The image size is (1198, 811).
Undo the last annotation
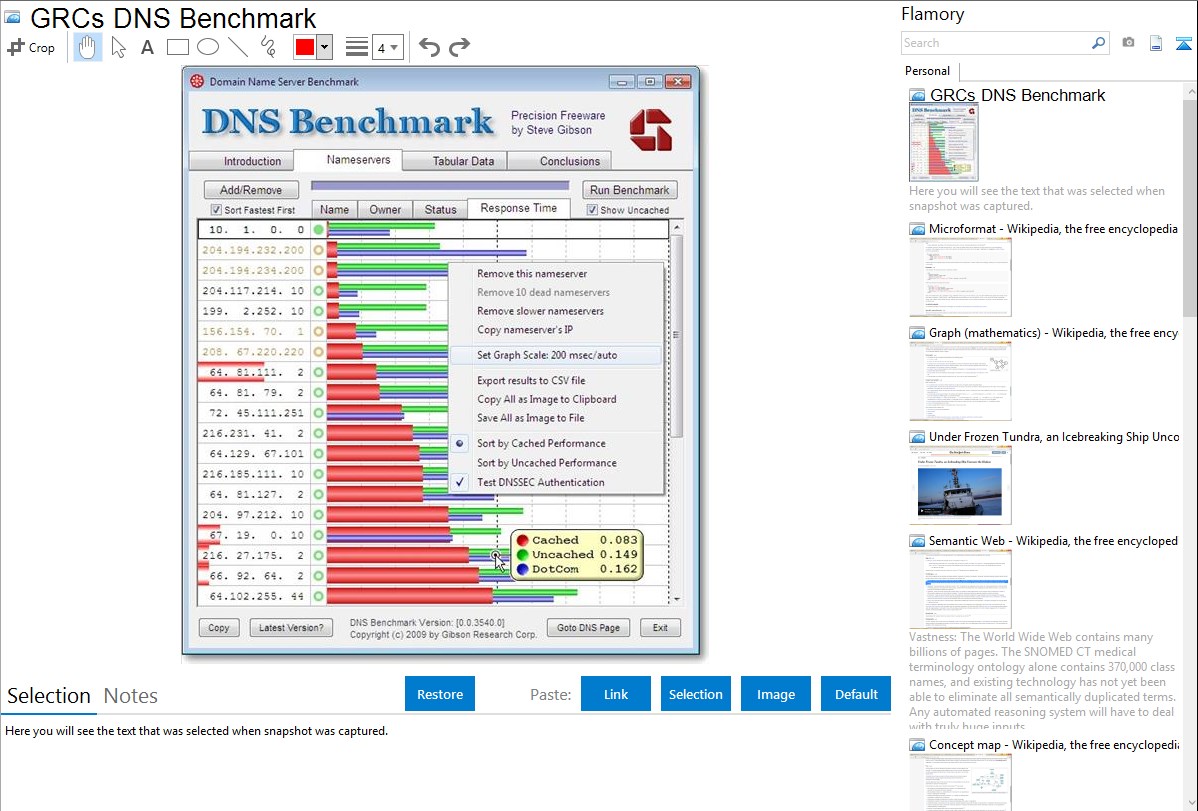point(429,47)
